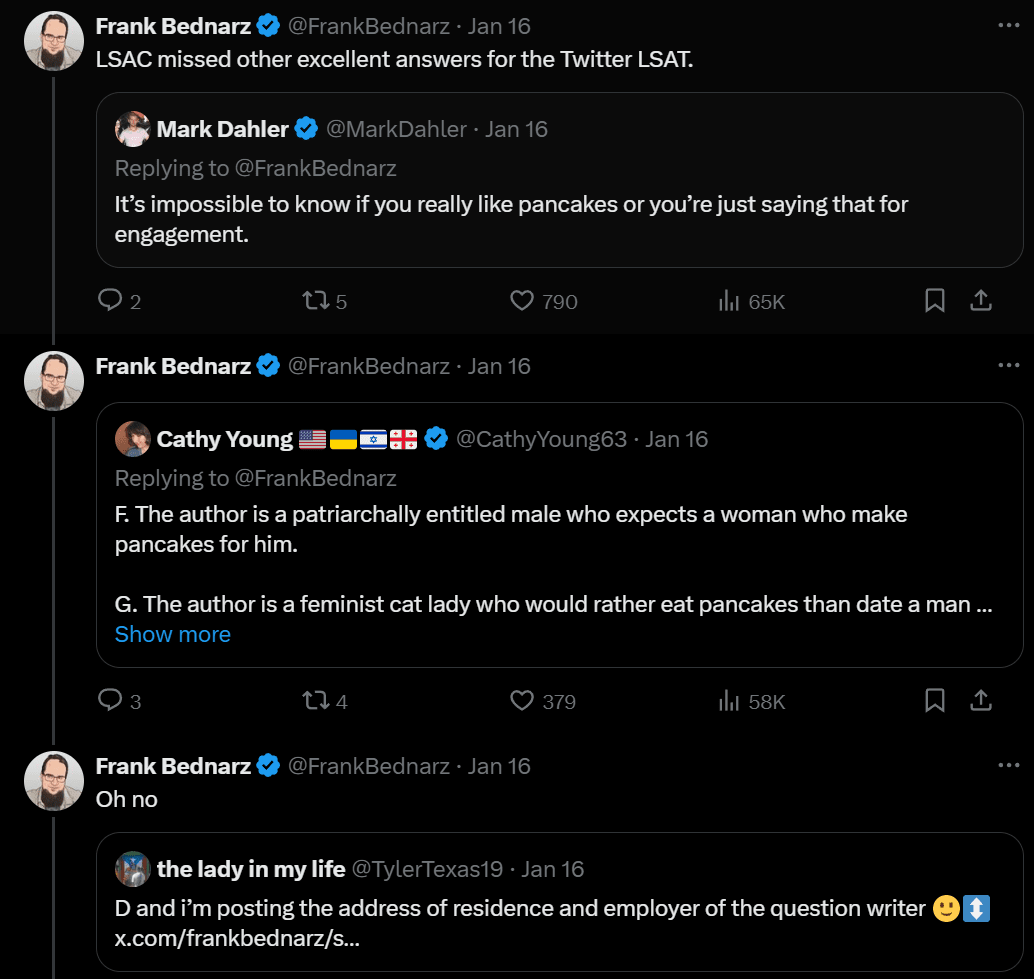Bookmark the Cathy Young quote tweet
This screenshot has height=979, width=1034.
coord(934,700)
